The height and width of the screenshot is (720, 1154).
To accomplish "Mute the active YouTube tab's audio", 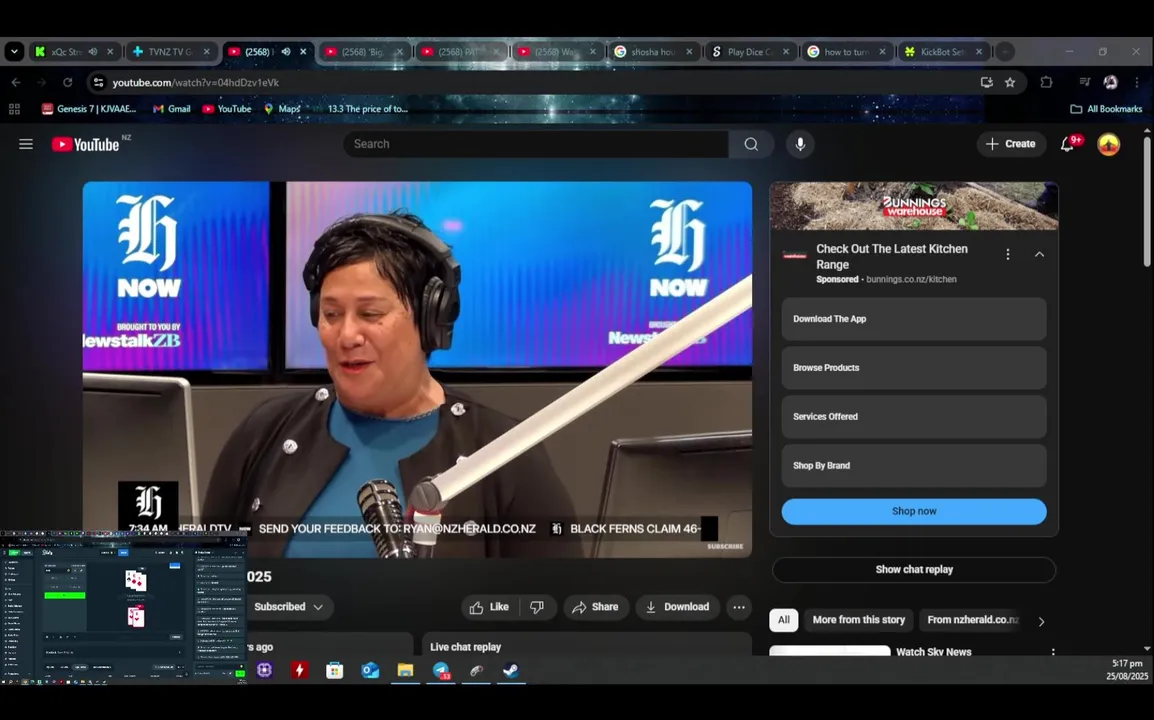I will pyautogui.click(x=286, y=52).
